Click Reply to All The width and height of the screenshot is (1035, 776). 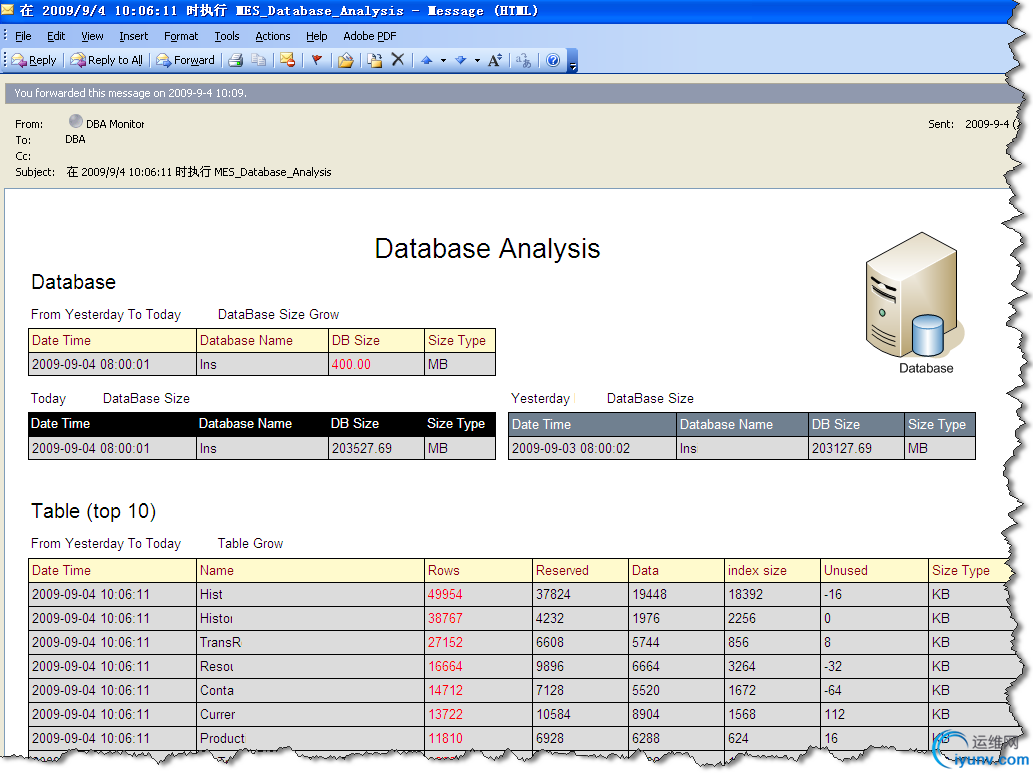point(106,61)
